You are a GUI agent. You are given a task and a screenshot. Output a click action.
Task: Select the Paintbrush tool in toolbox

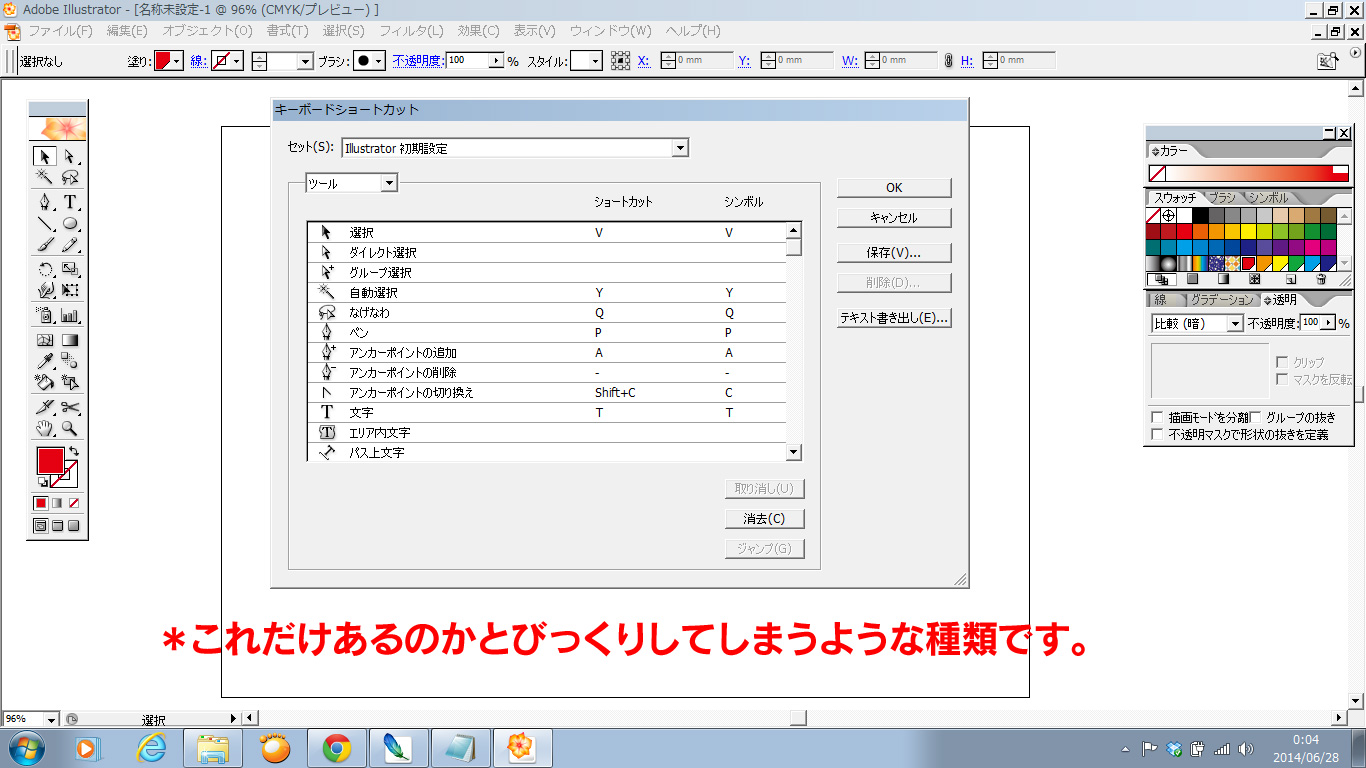click(x=44, y=245)
